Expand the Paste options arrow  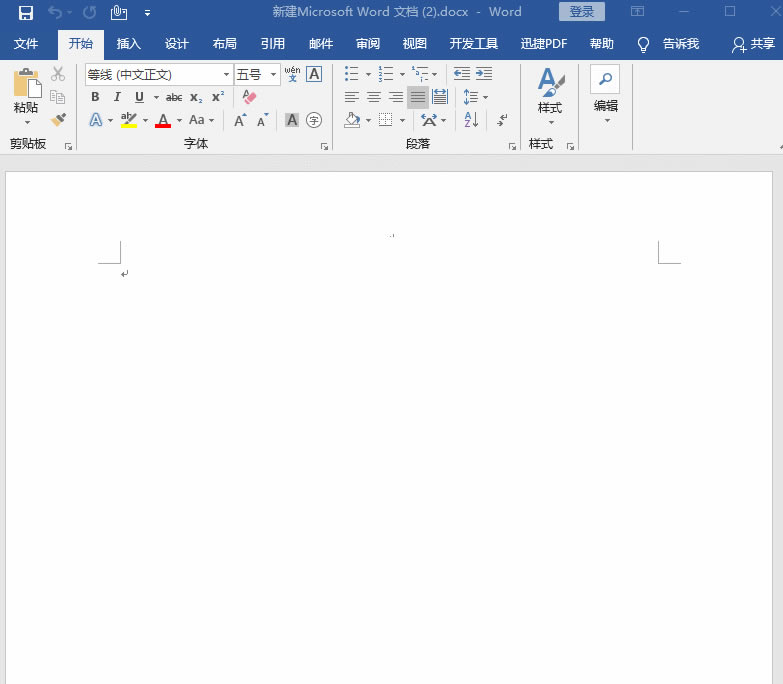click(27, 122)
